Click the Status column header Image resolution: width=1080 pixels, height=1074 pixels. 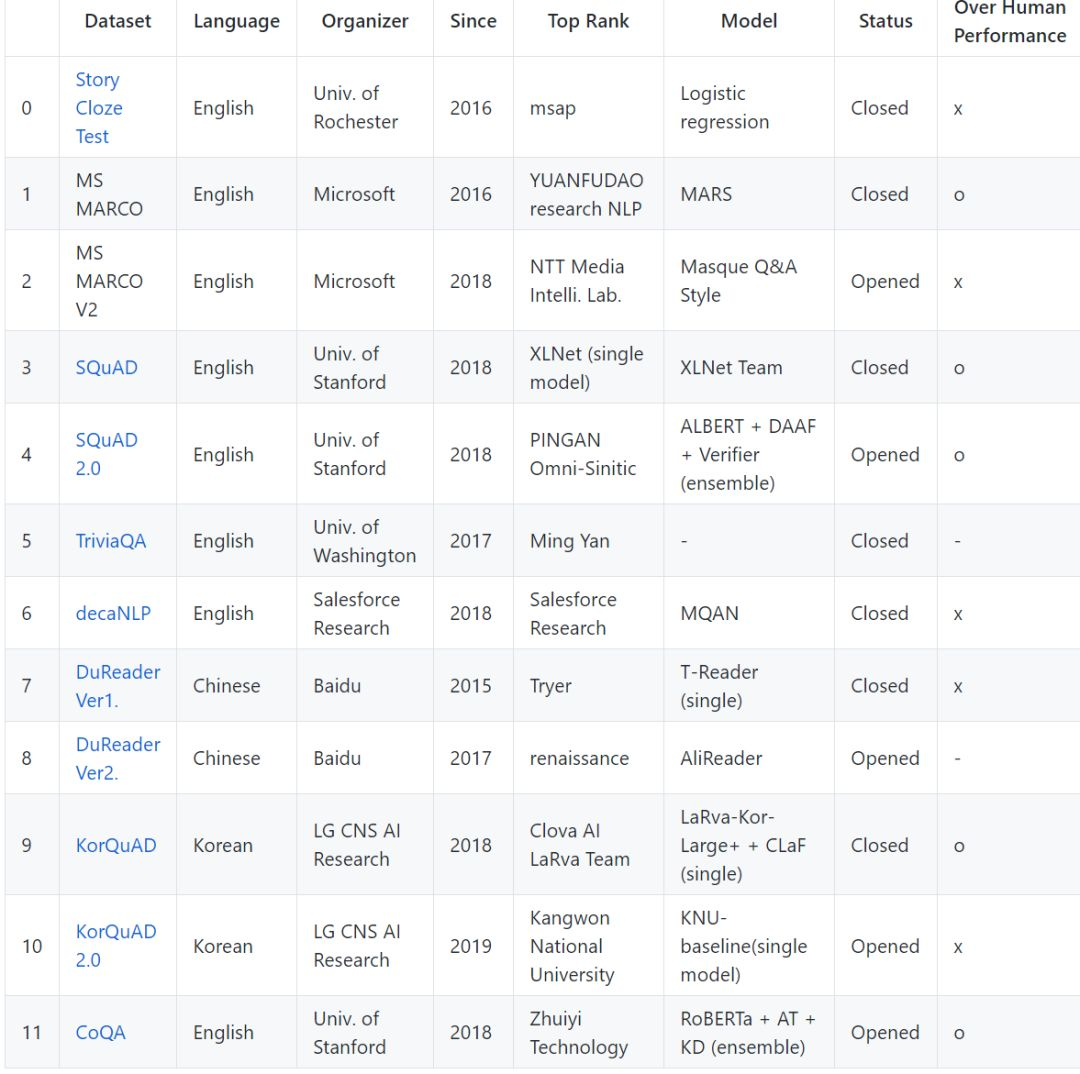click(885, 21)
